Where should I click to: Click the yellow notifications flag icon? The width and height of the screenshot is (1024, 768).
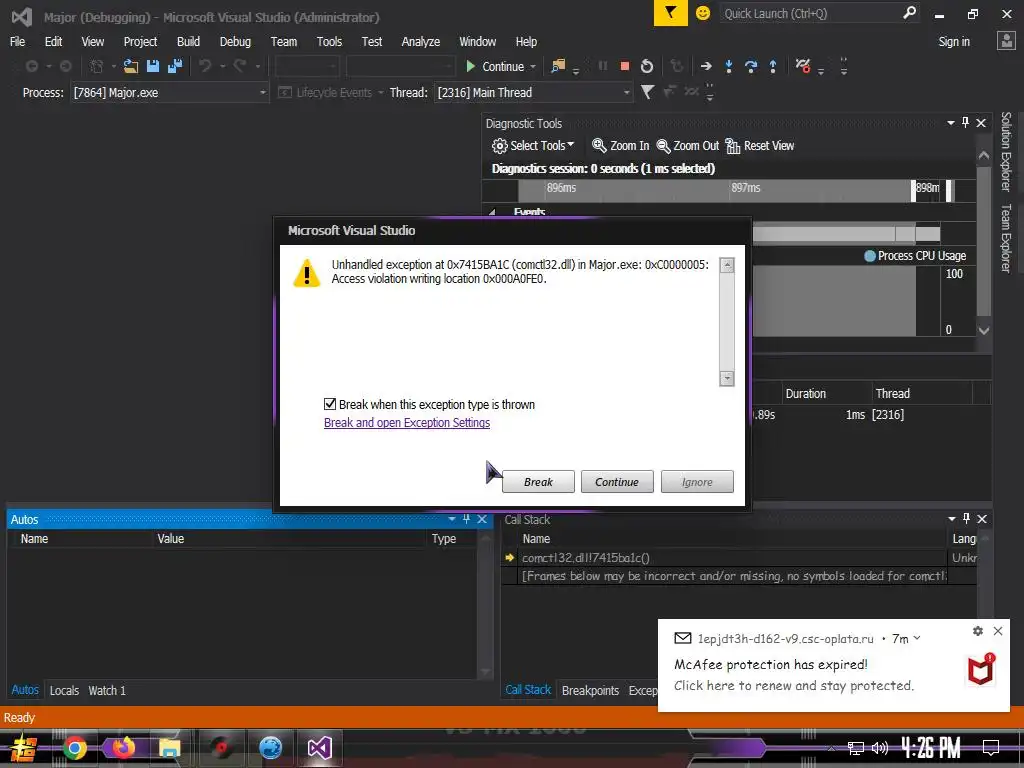tap(670, 13)
